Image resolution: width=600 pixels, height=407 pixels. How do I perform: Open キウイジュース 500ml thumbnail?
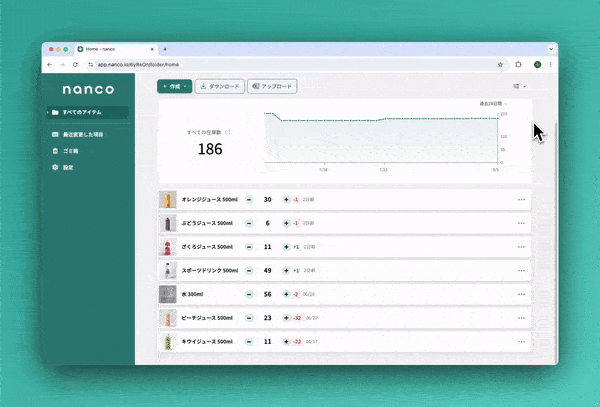[x=168, y=342]
